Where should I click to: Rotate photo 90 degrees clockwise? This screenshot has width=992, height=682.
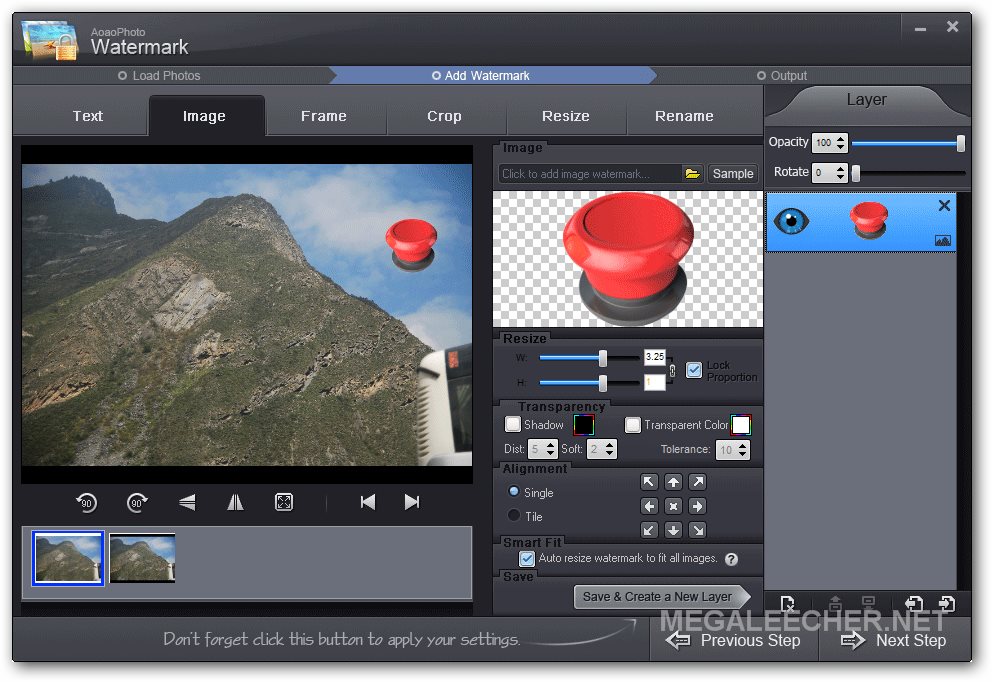(137, 502)
